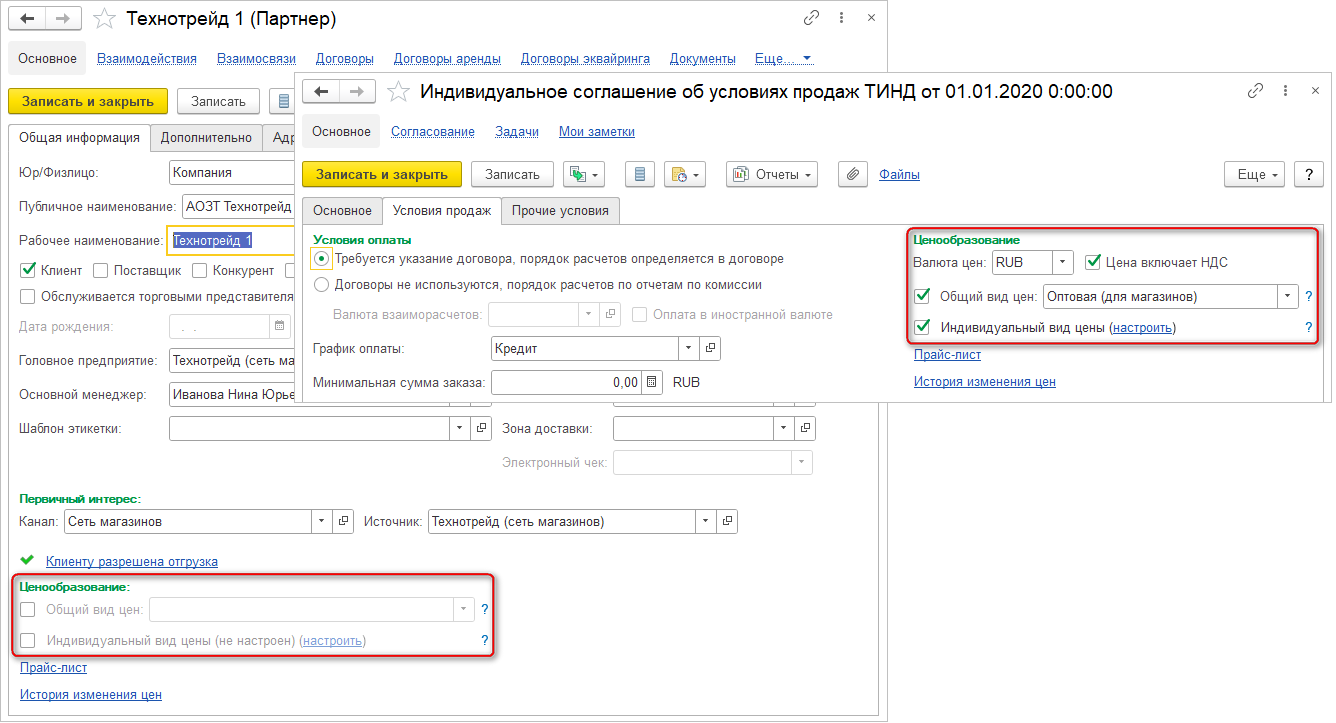Screen dimensions: 1336x723
Task: Click Записать in the partner window
Action: (x=218, y=101)
